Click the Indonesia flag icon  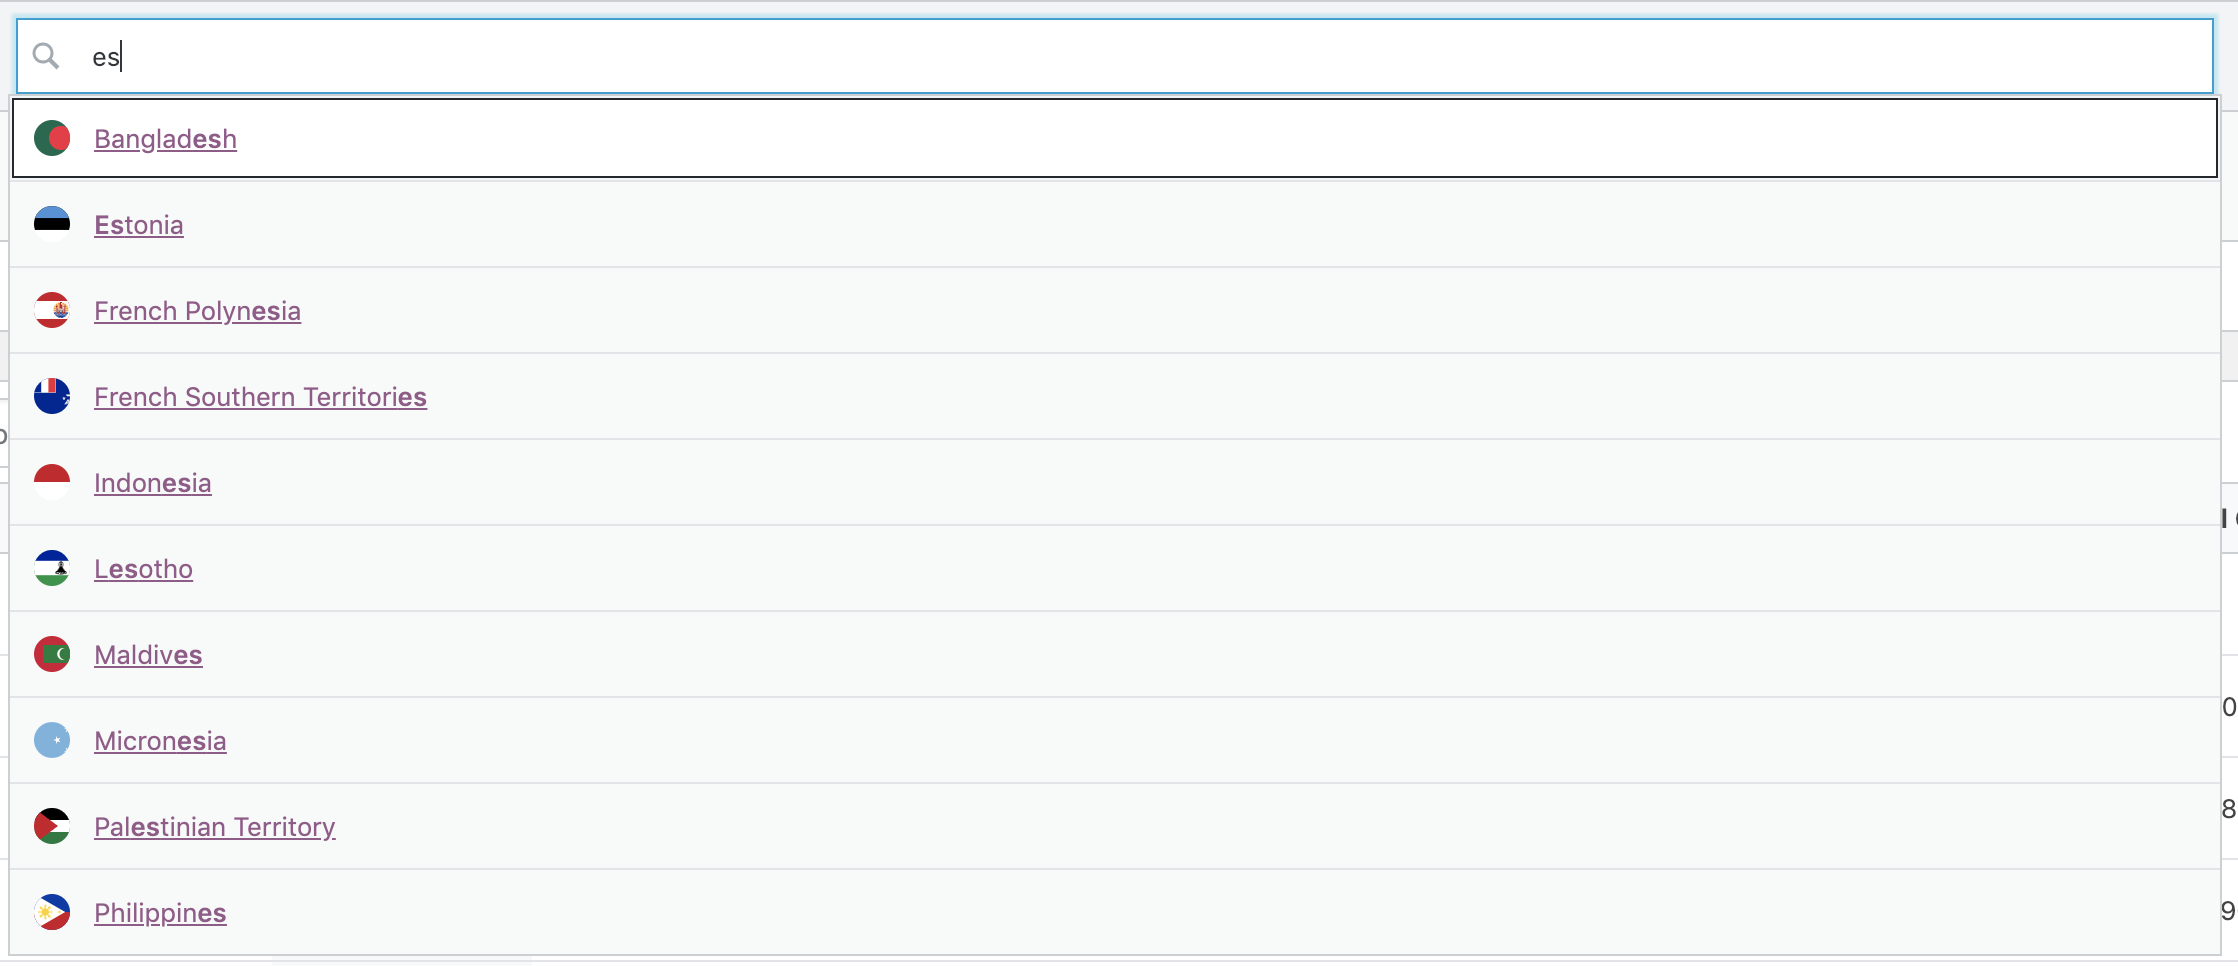point(52,482)
